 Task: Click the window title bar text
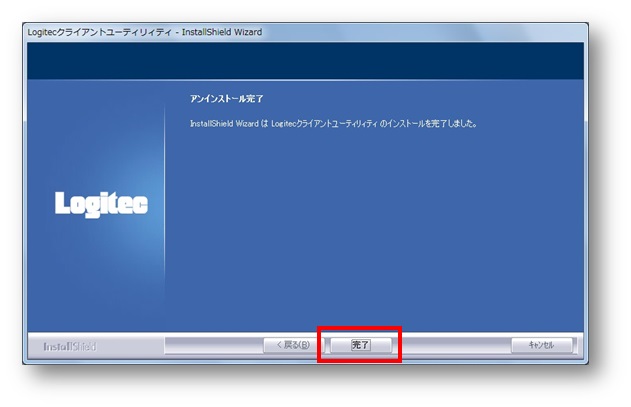click(x=145, y=32)
